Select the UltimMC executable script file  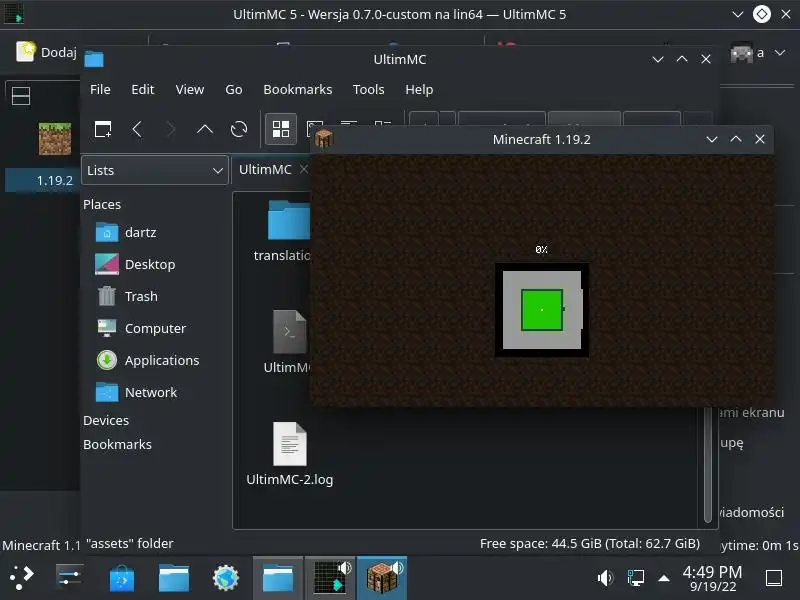coord(290,332)
